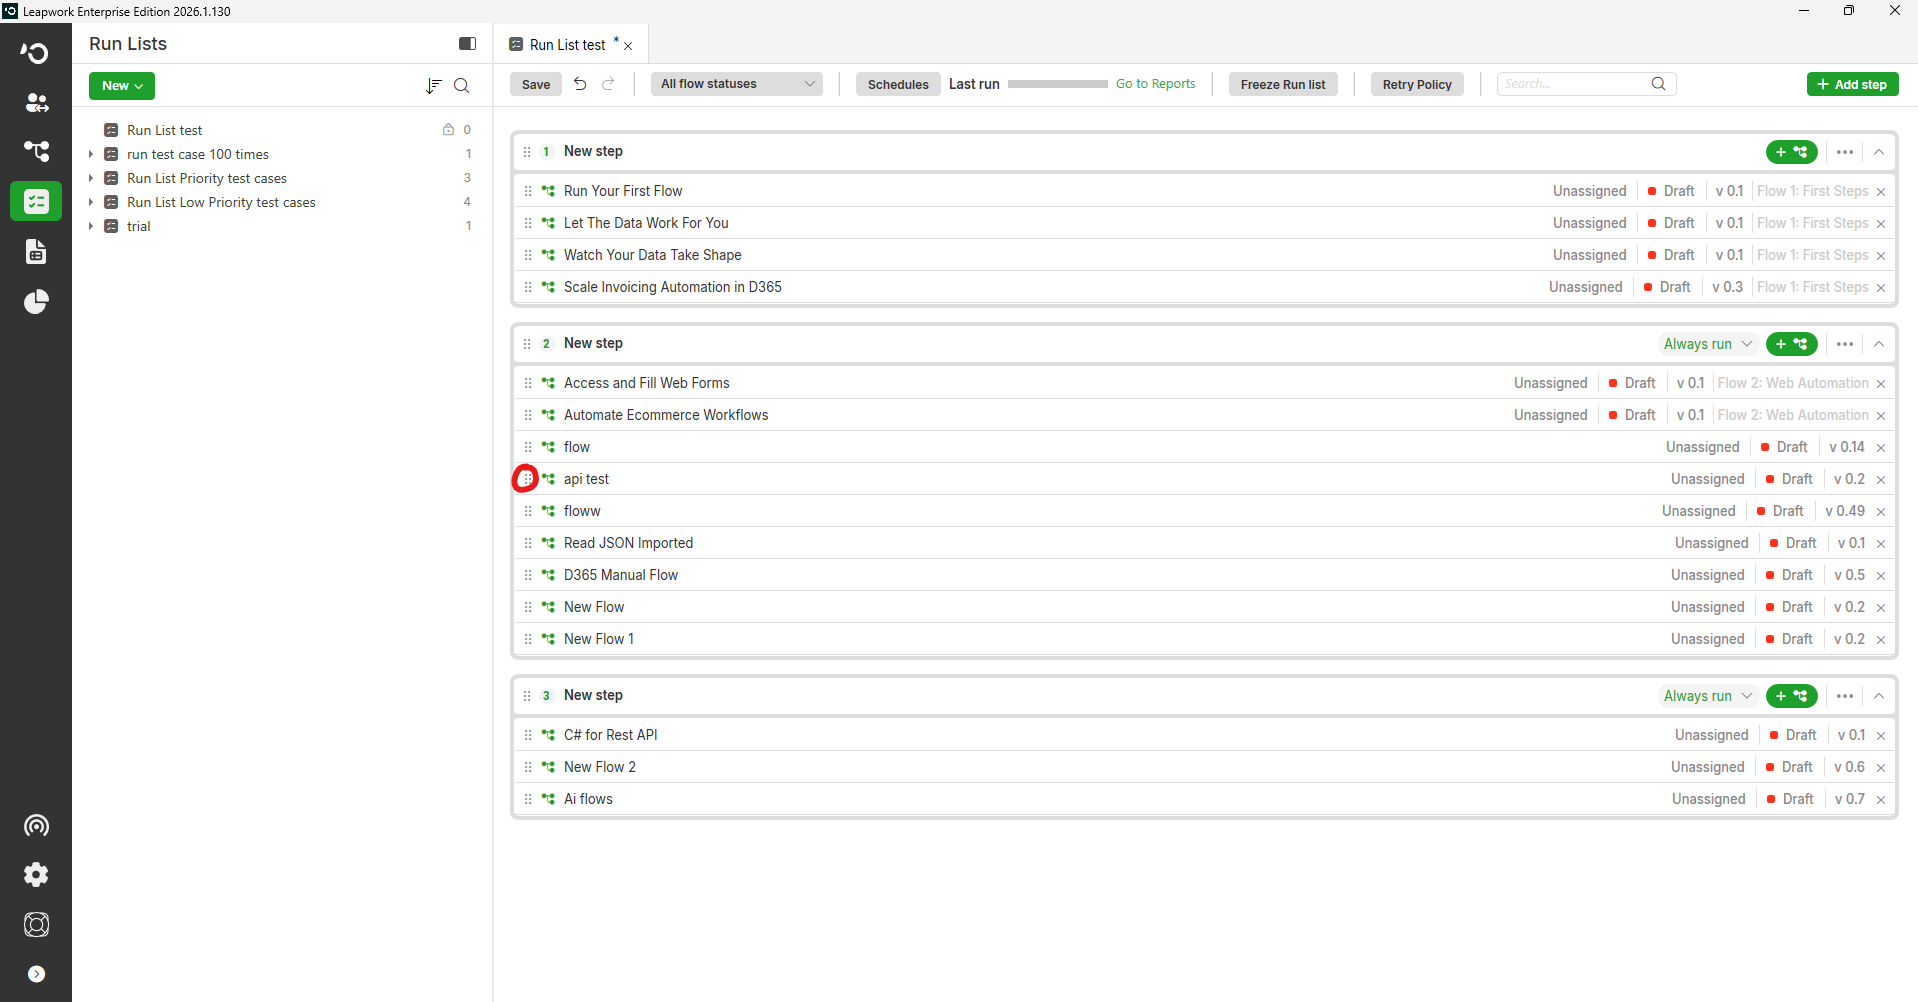
Task: Collapse step 3 using its chevron
Action: pos(1879,696)
